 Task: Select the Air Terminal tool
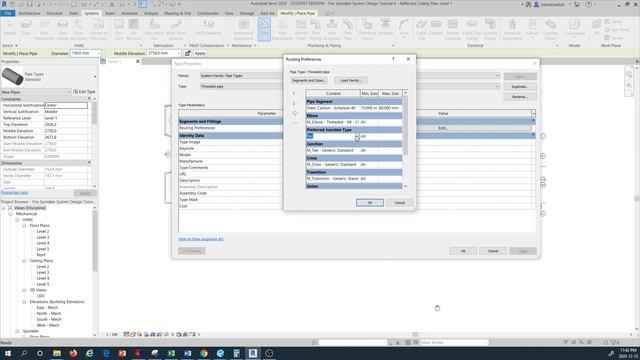(x=133, y=28)
